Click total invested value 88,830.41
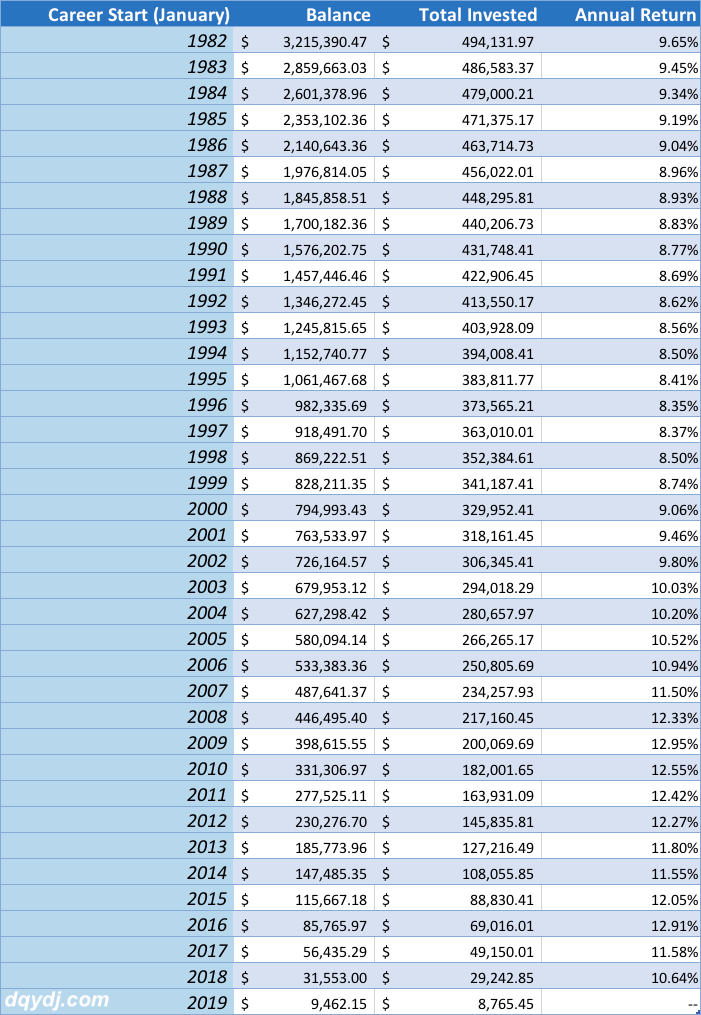Image resolution: width=701 pixels, height=1015 pixels. [x=458, y=898]
